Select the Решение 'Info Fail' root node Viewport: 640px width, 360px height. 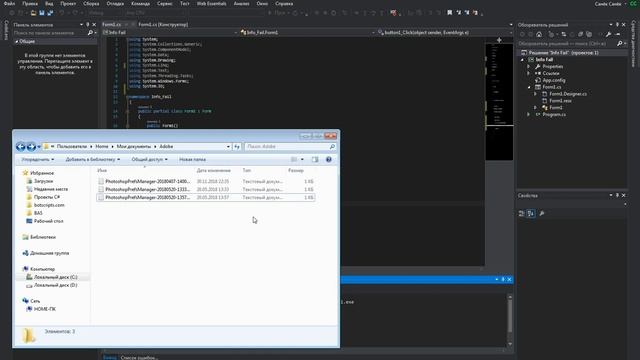click(x=563, y=53)
